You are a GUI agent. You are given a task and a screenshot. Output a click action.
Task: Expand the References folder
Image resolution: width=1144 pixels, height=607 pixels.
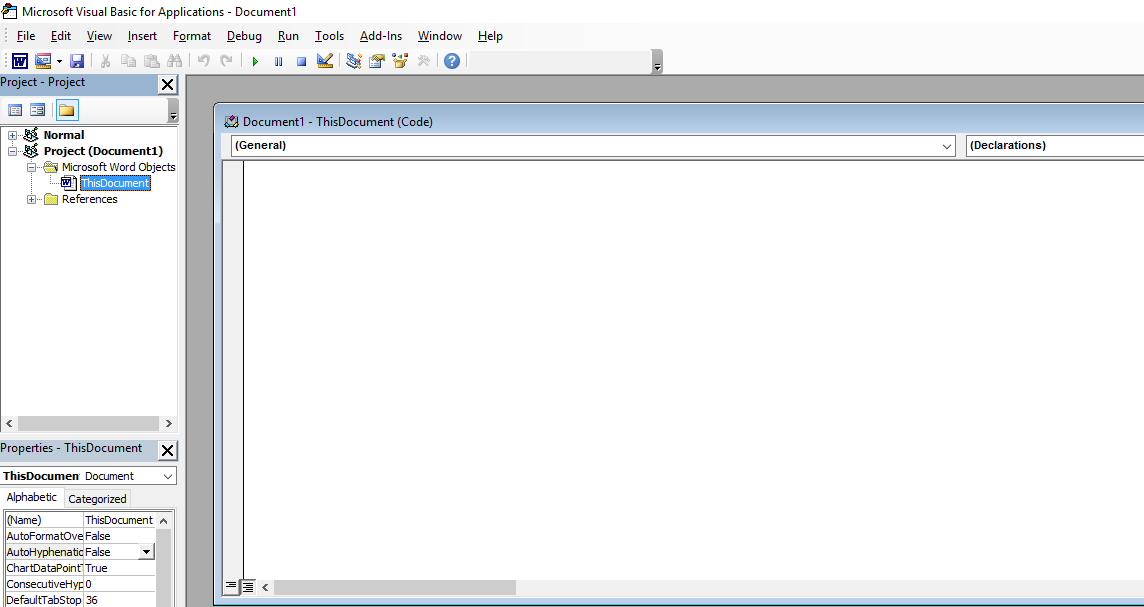31,200
